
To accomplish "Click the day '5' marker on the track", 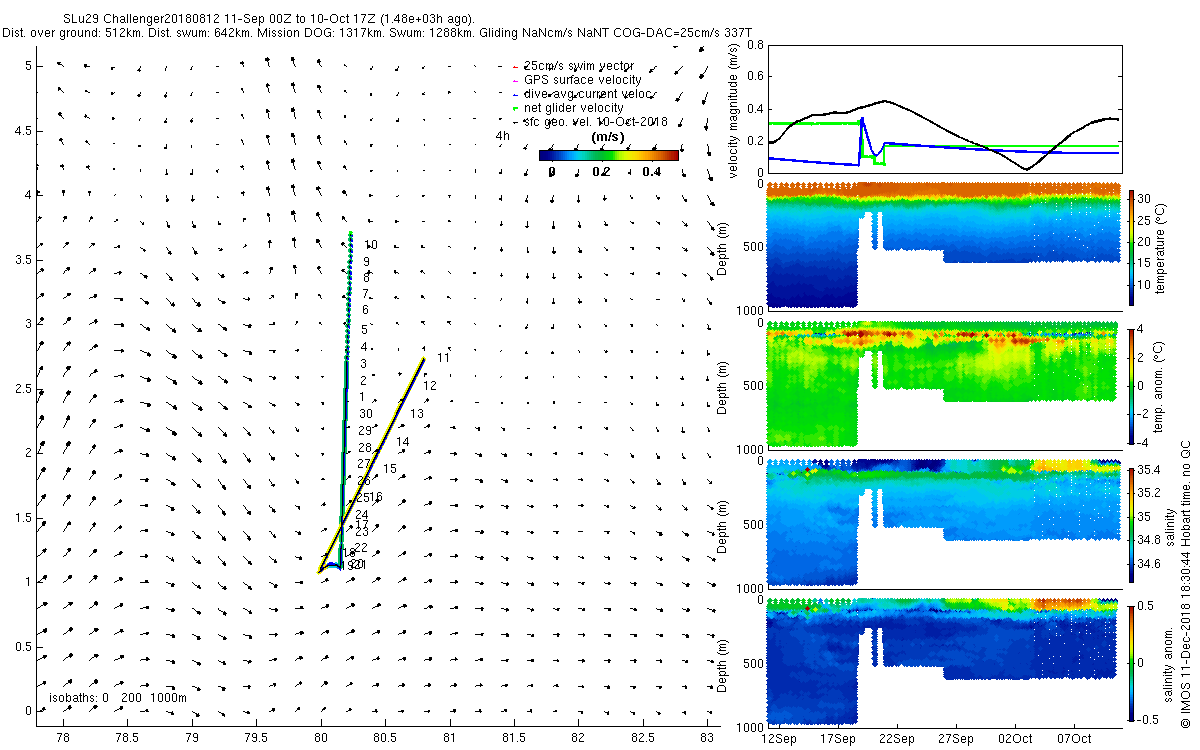I will coord(364,329).
